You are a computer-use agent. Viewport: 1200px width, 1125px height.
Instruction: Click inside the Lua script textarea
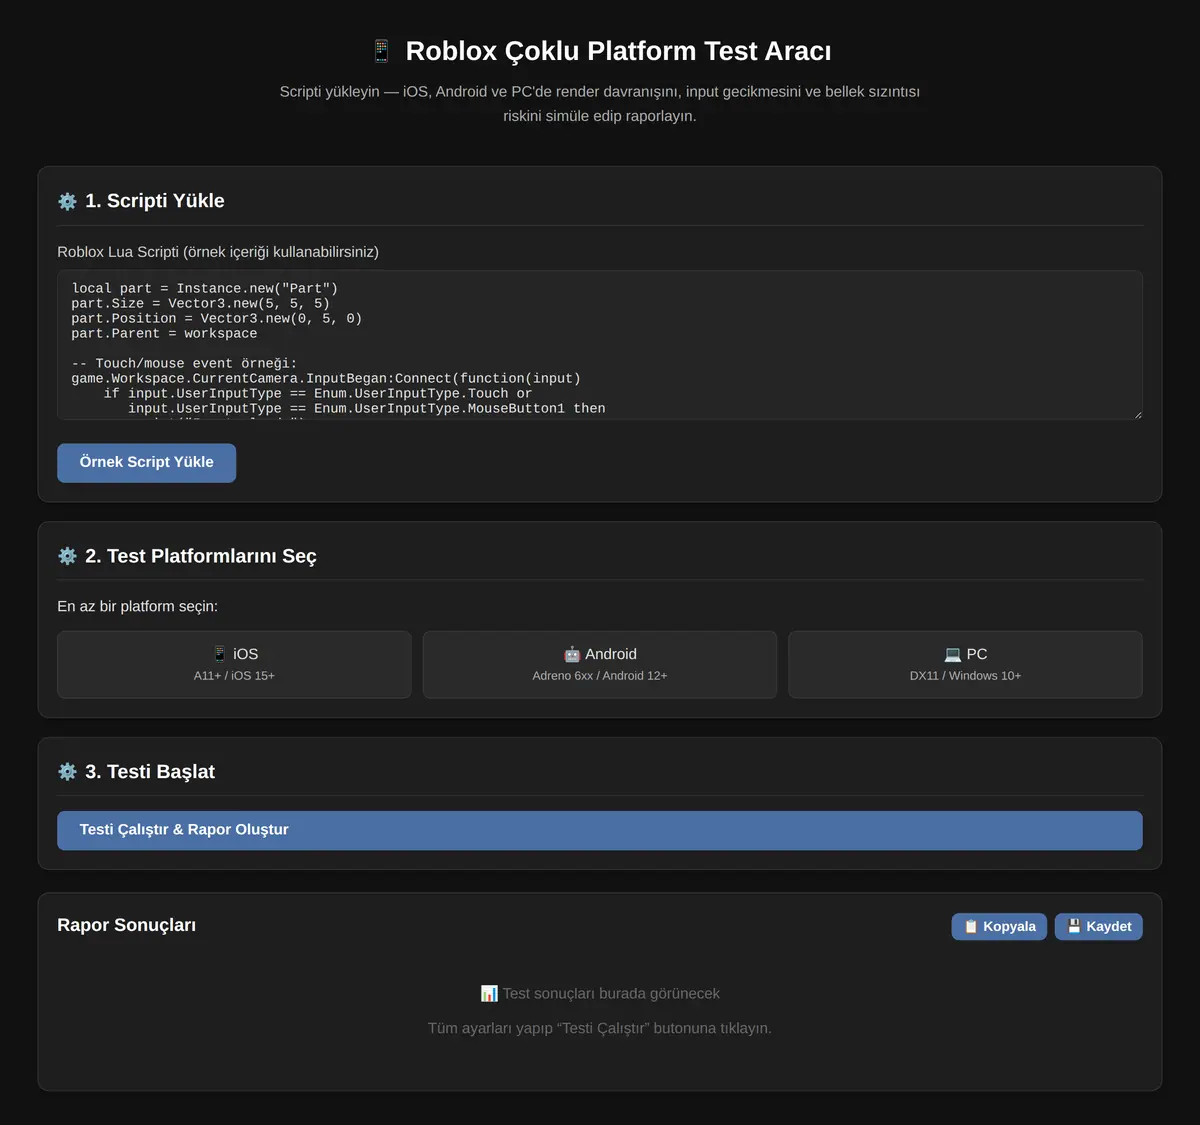tap(600, 345)
